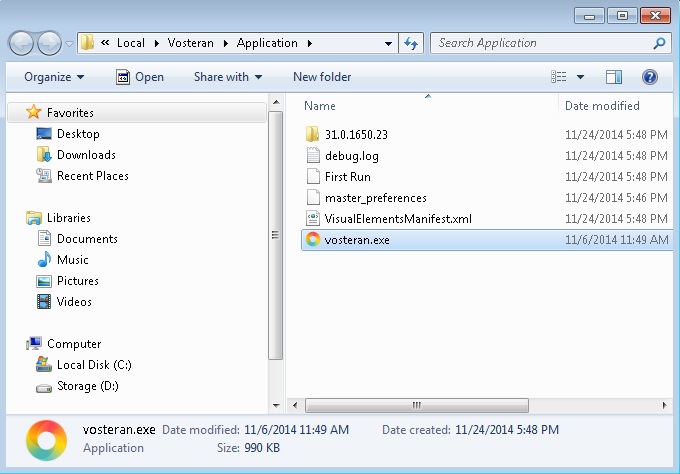
Task: Click Open in the toolbar
Action: 140,77
